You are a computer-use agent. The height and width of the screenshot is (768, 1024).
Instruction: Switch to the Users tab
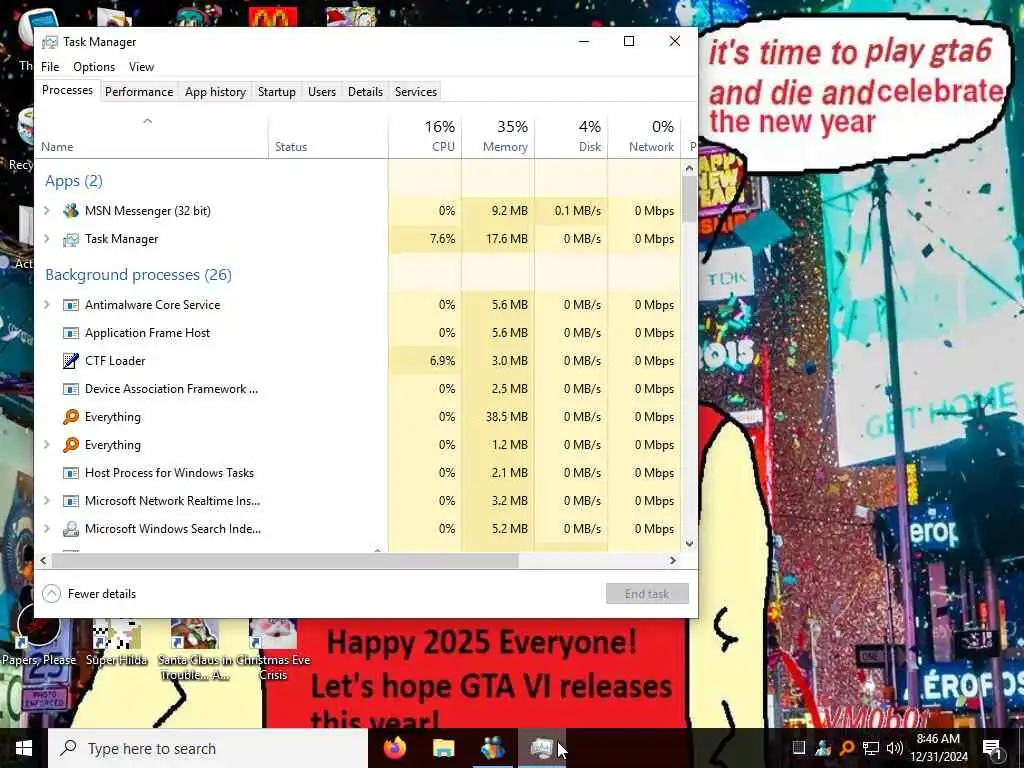[x=322, y=92]
